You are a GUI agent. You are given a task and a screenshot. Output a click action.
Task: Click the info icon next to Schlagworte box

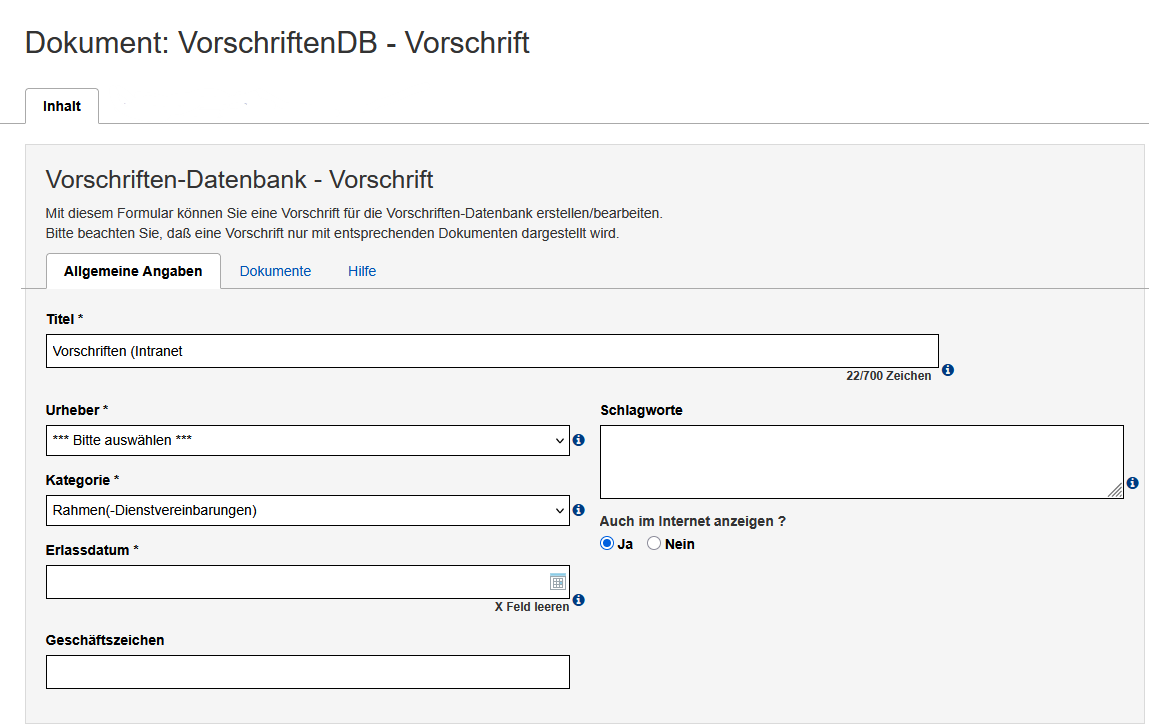pyautogui.click(x=1132, y=483)
